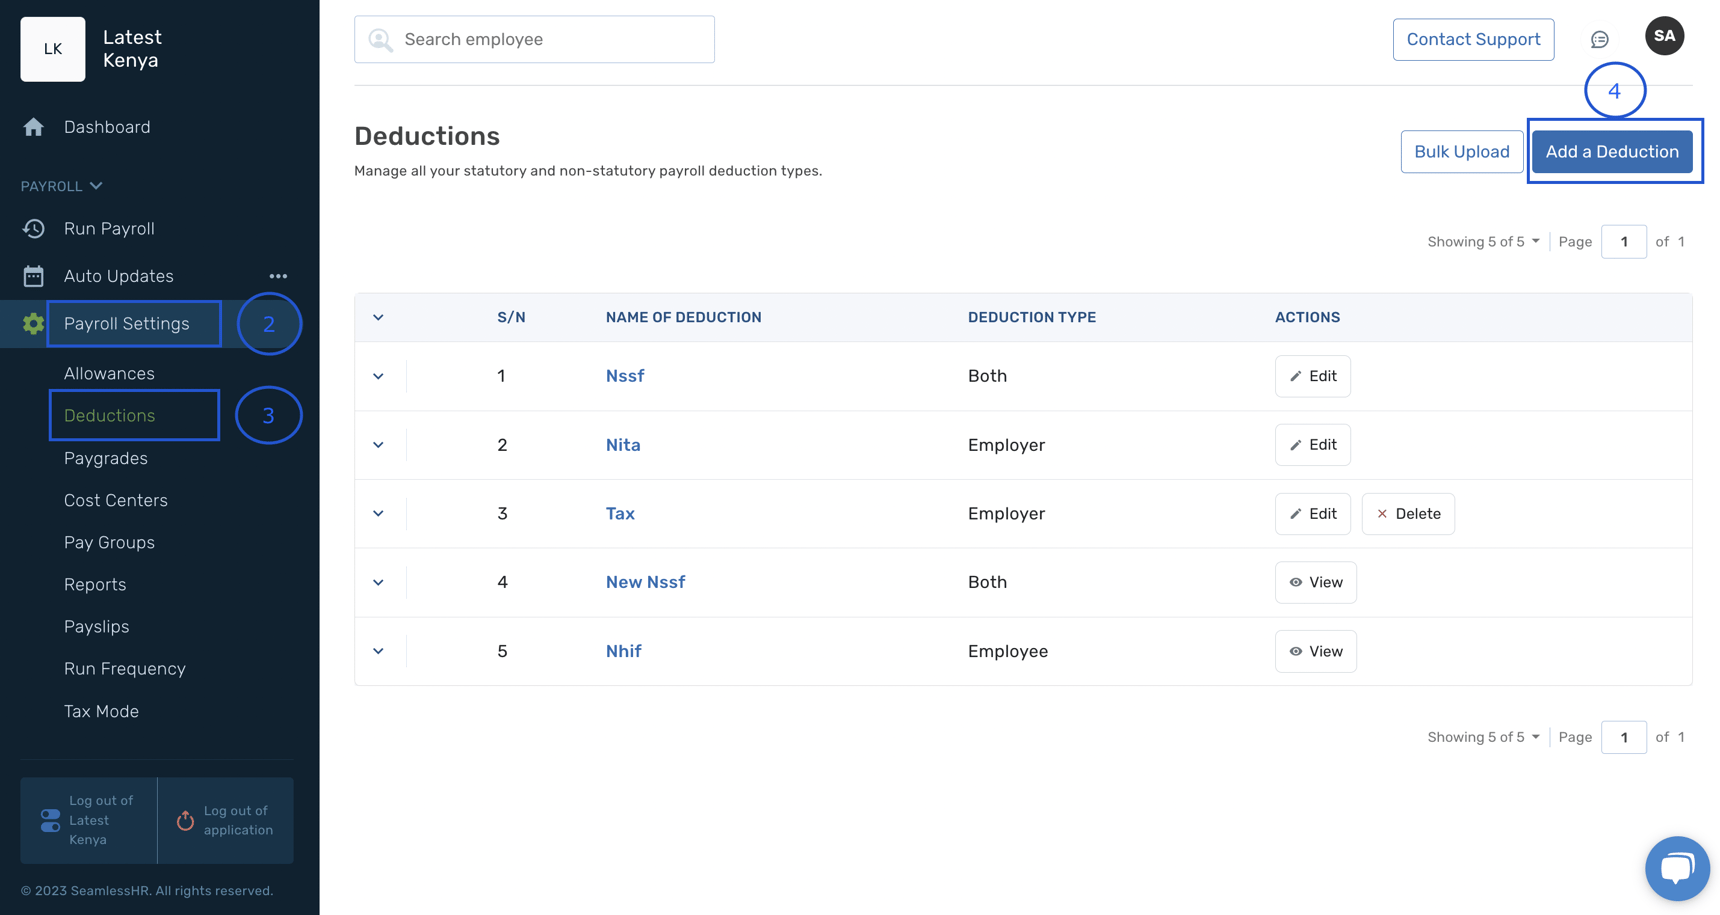This screenshot has height=915, width=1720.
Task: Open the Auto Updates three-dot menu
Action: [x=278, y=276]
